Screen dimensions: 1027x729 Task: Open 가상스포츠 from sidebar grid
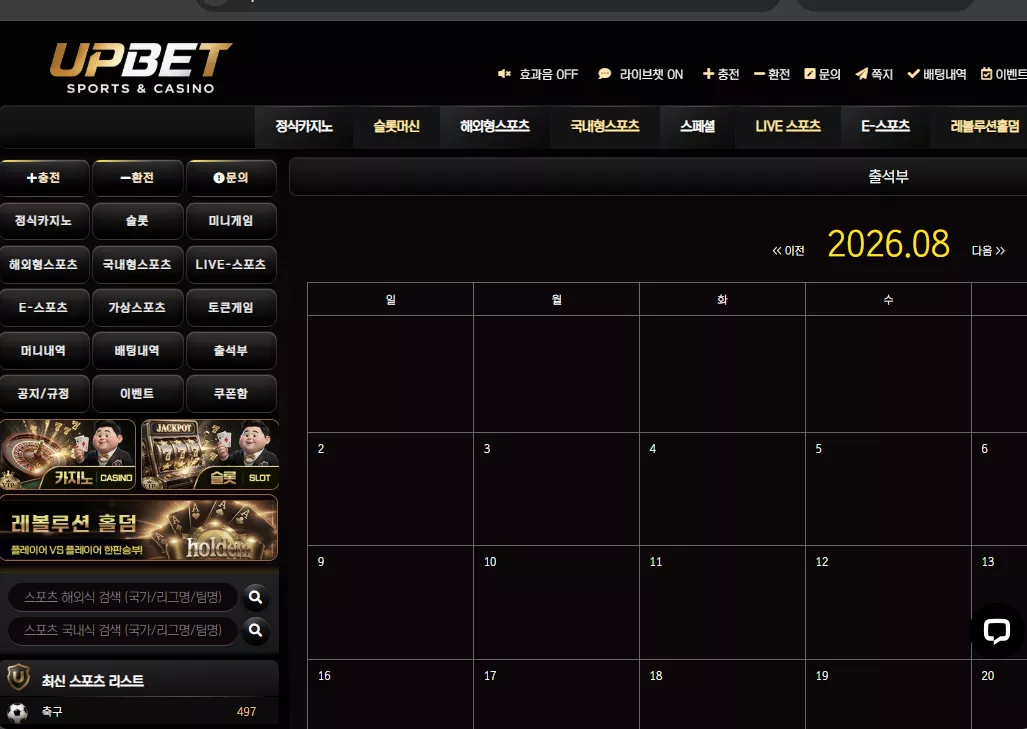pyautogui.click(x=138, y=308)
